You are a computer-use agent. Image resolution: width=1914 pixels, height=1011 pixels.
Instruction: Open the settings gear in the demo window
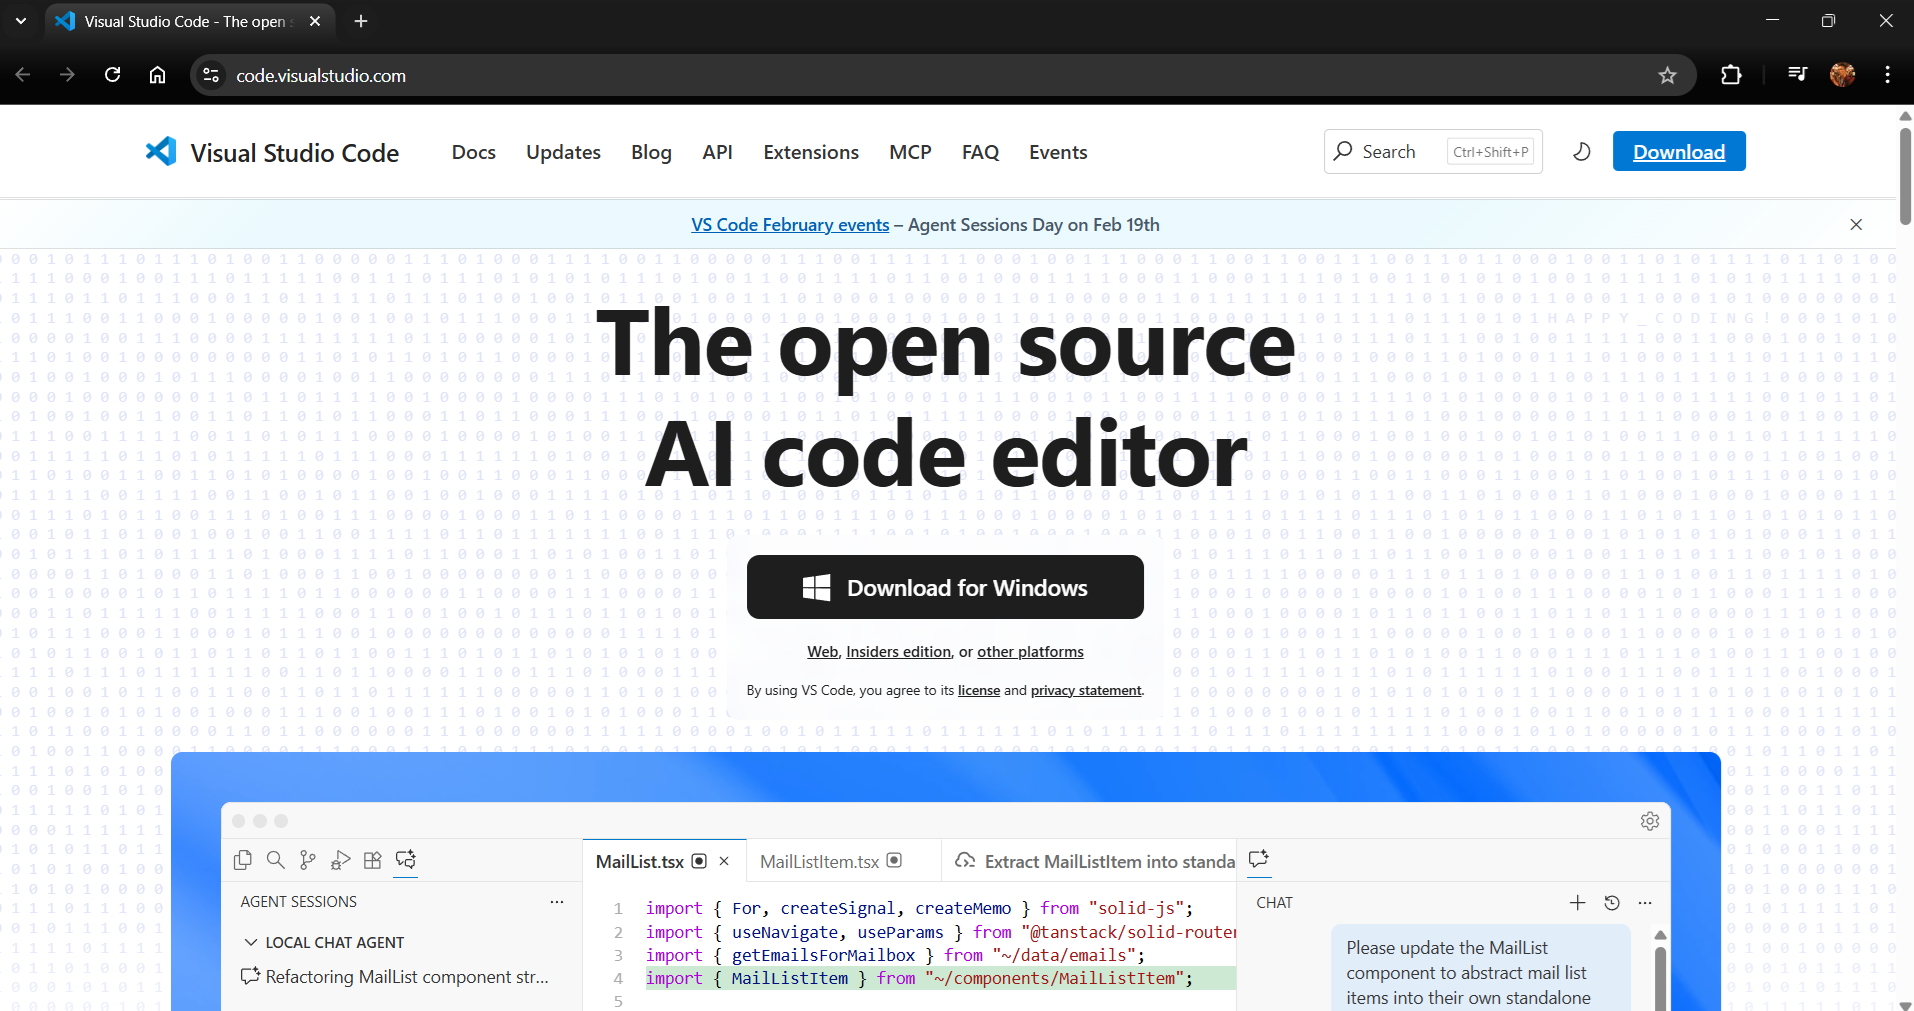pos(1650,821)
